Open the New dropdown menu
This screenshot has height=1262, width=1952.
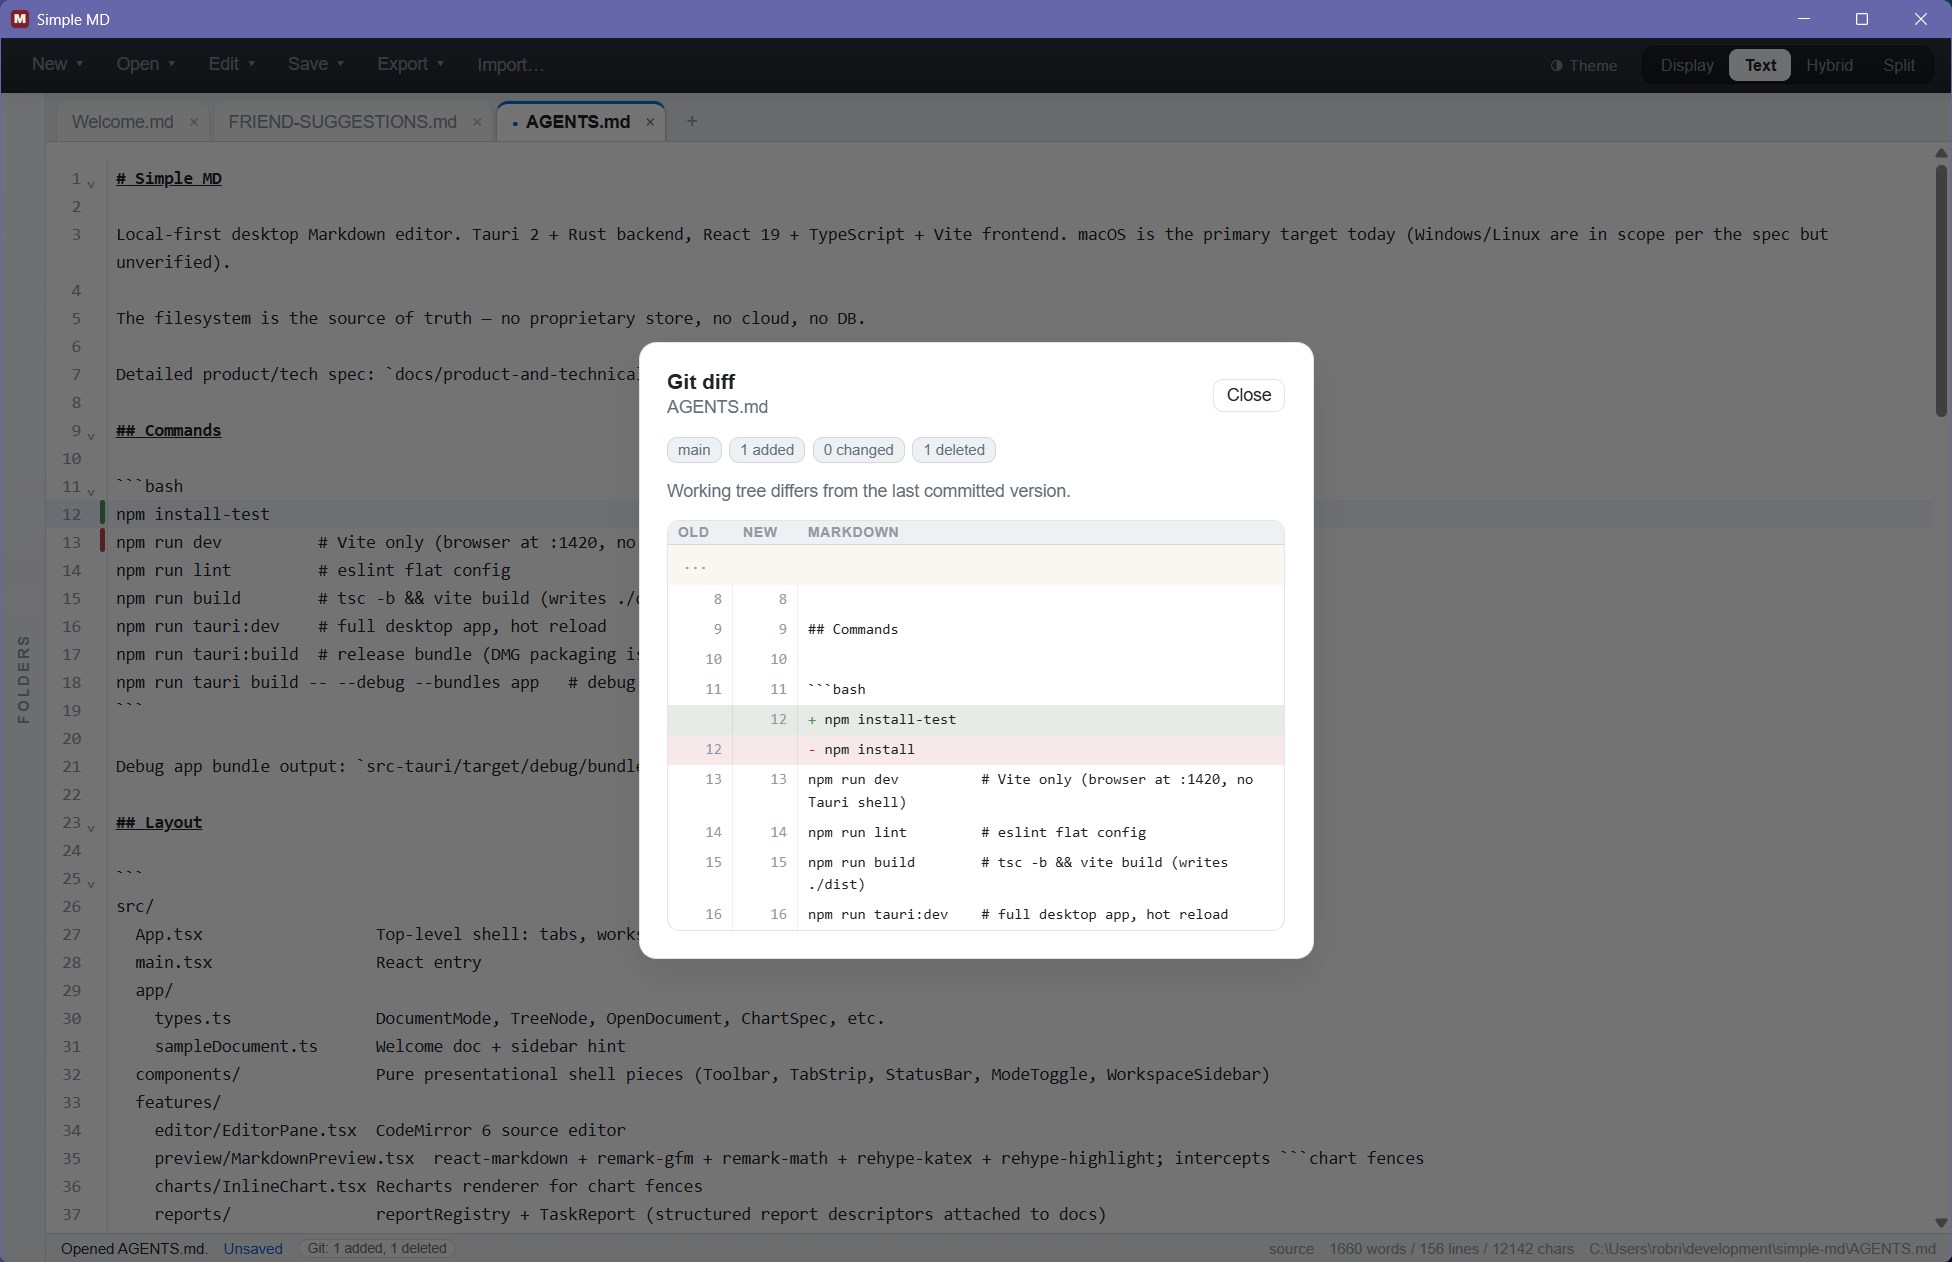57,64
